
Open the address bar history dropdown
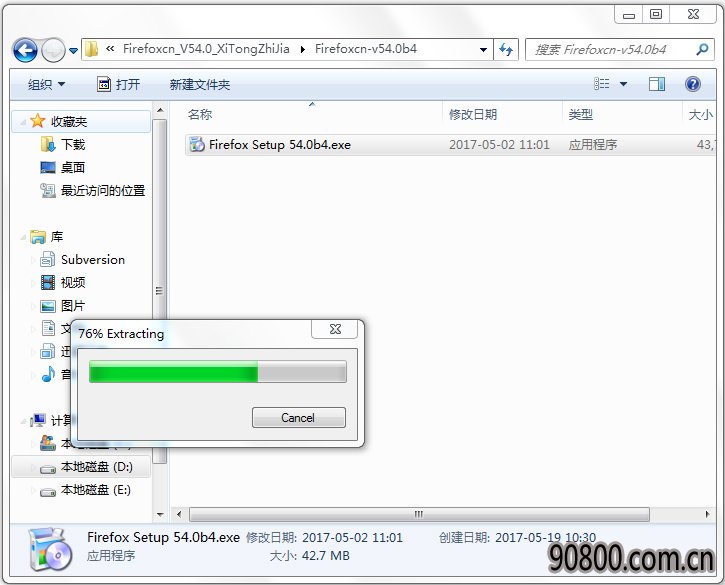coord(483,49)
